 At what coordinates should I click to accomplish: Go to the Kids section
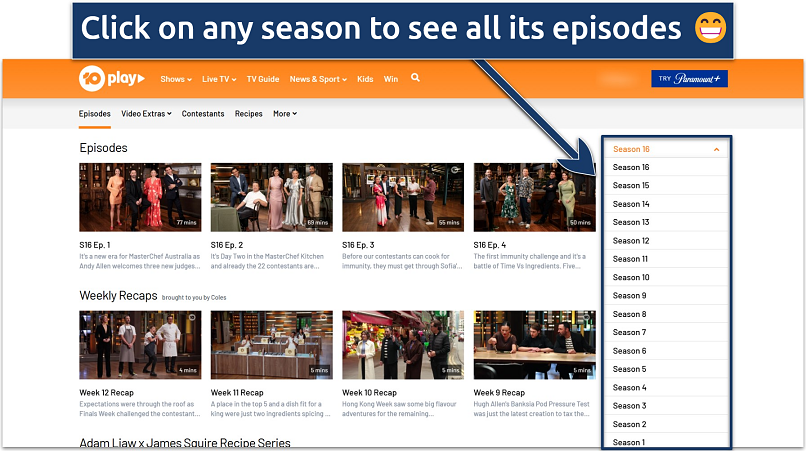(365, 79)
